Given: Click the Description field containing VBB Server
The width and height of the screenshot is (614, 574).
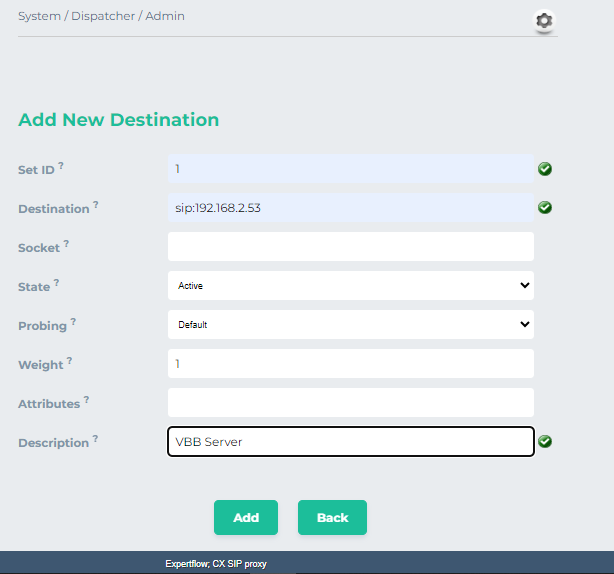Looking at the screenshot, I should coord(350,442).
